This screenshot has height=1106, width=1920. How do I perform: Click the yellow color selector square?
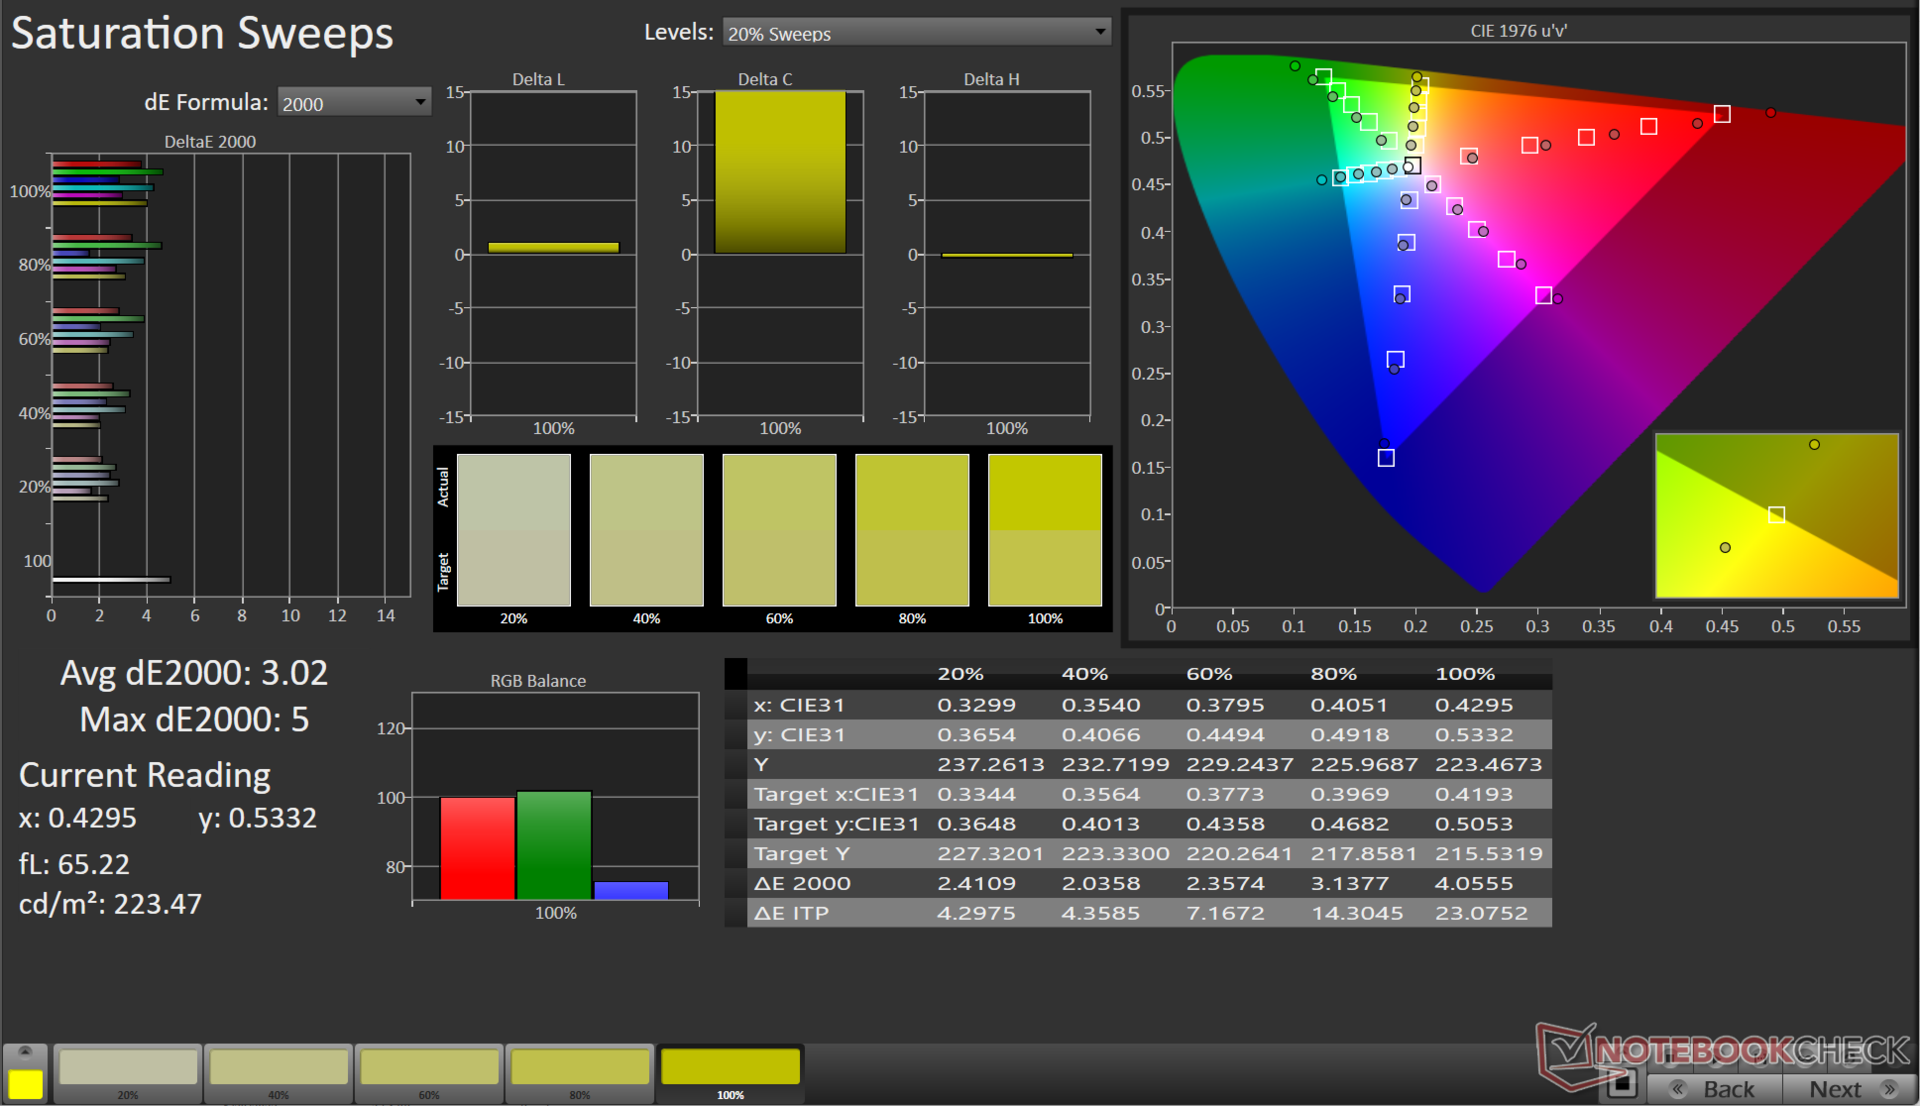pos(25,1084)
